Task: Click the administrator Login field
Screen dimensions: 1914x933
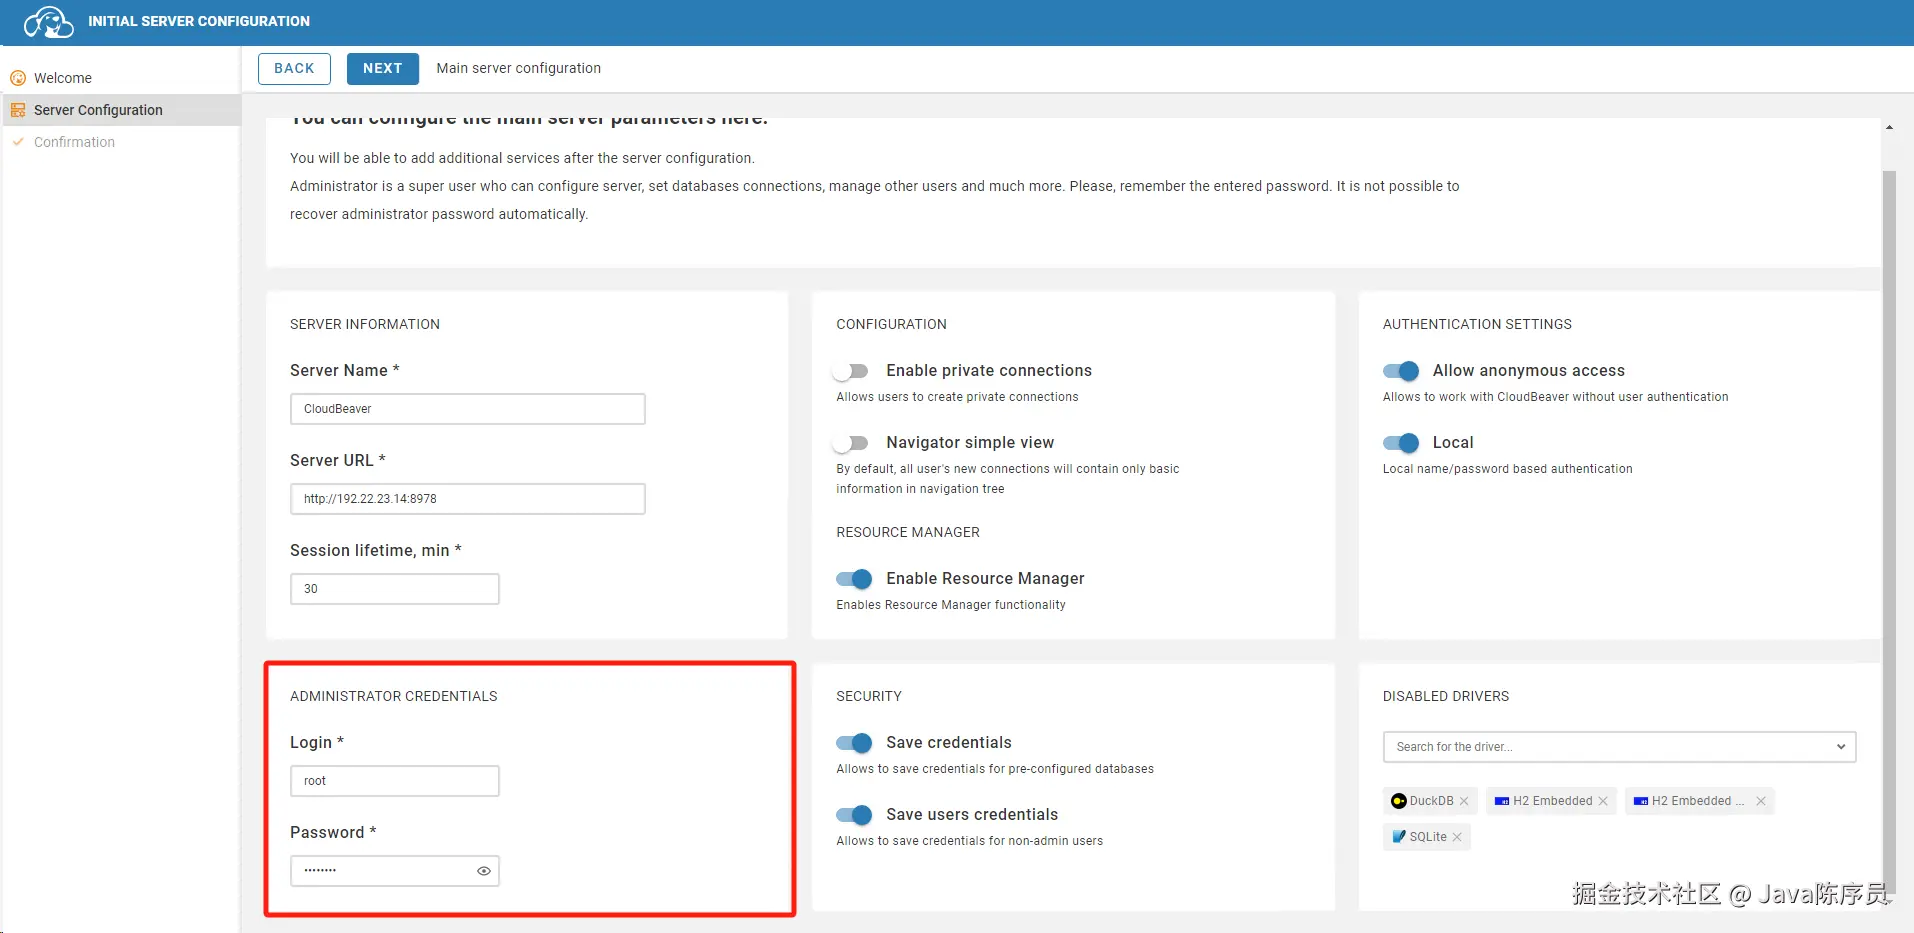Action: click(394, 781)
